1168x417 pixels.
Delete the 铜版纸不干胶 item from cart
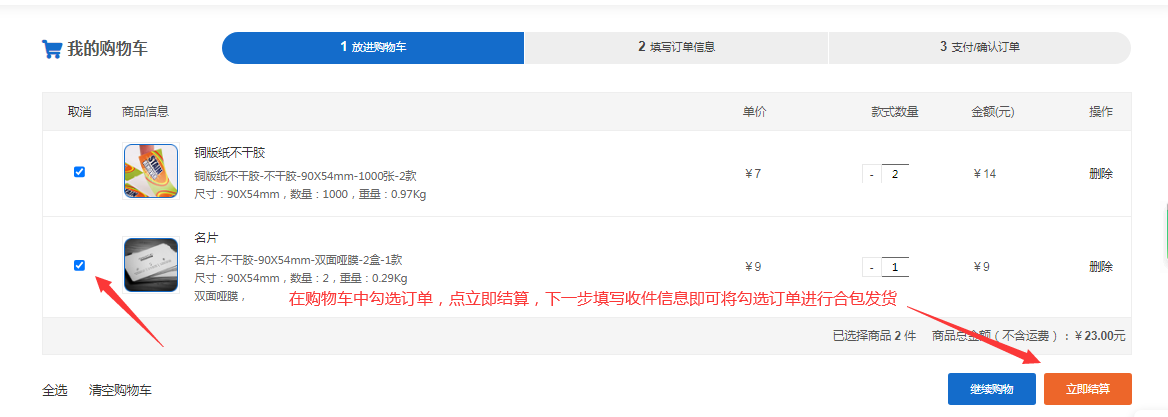coord(1100,174)
